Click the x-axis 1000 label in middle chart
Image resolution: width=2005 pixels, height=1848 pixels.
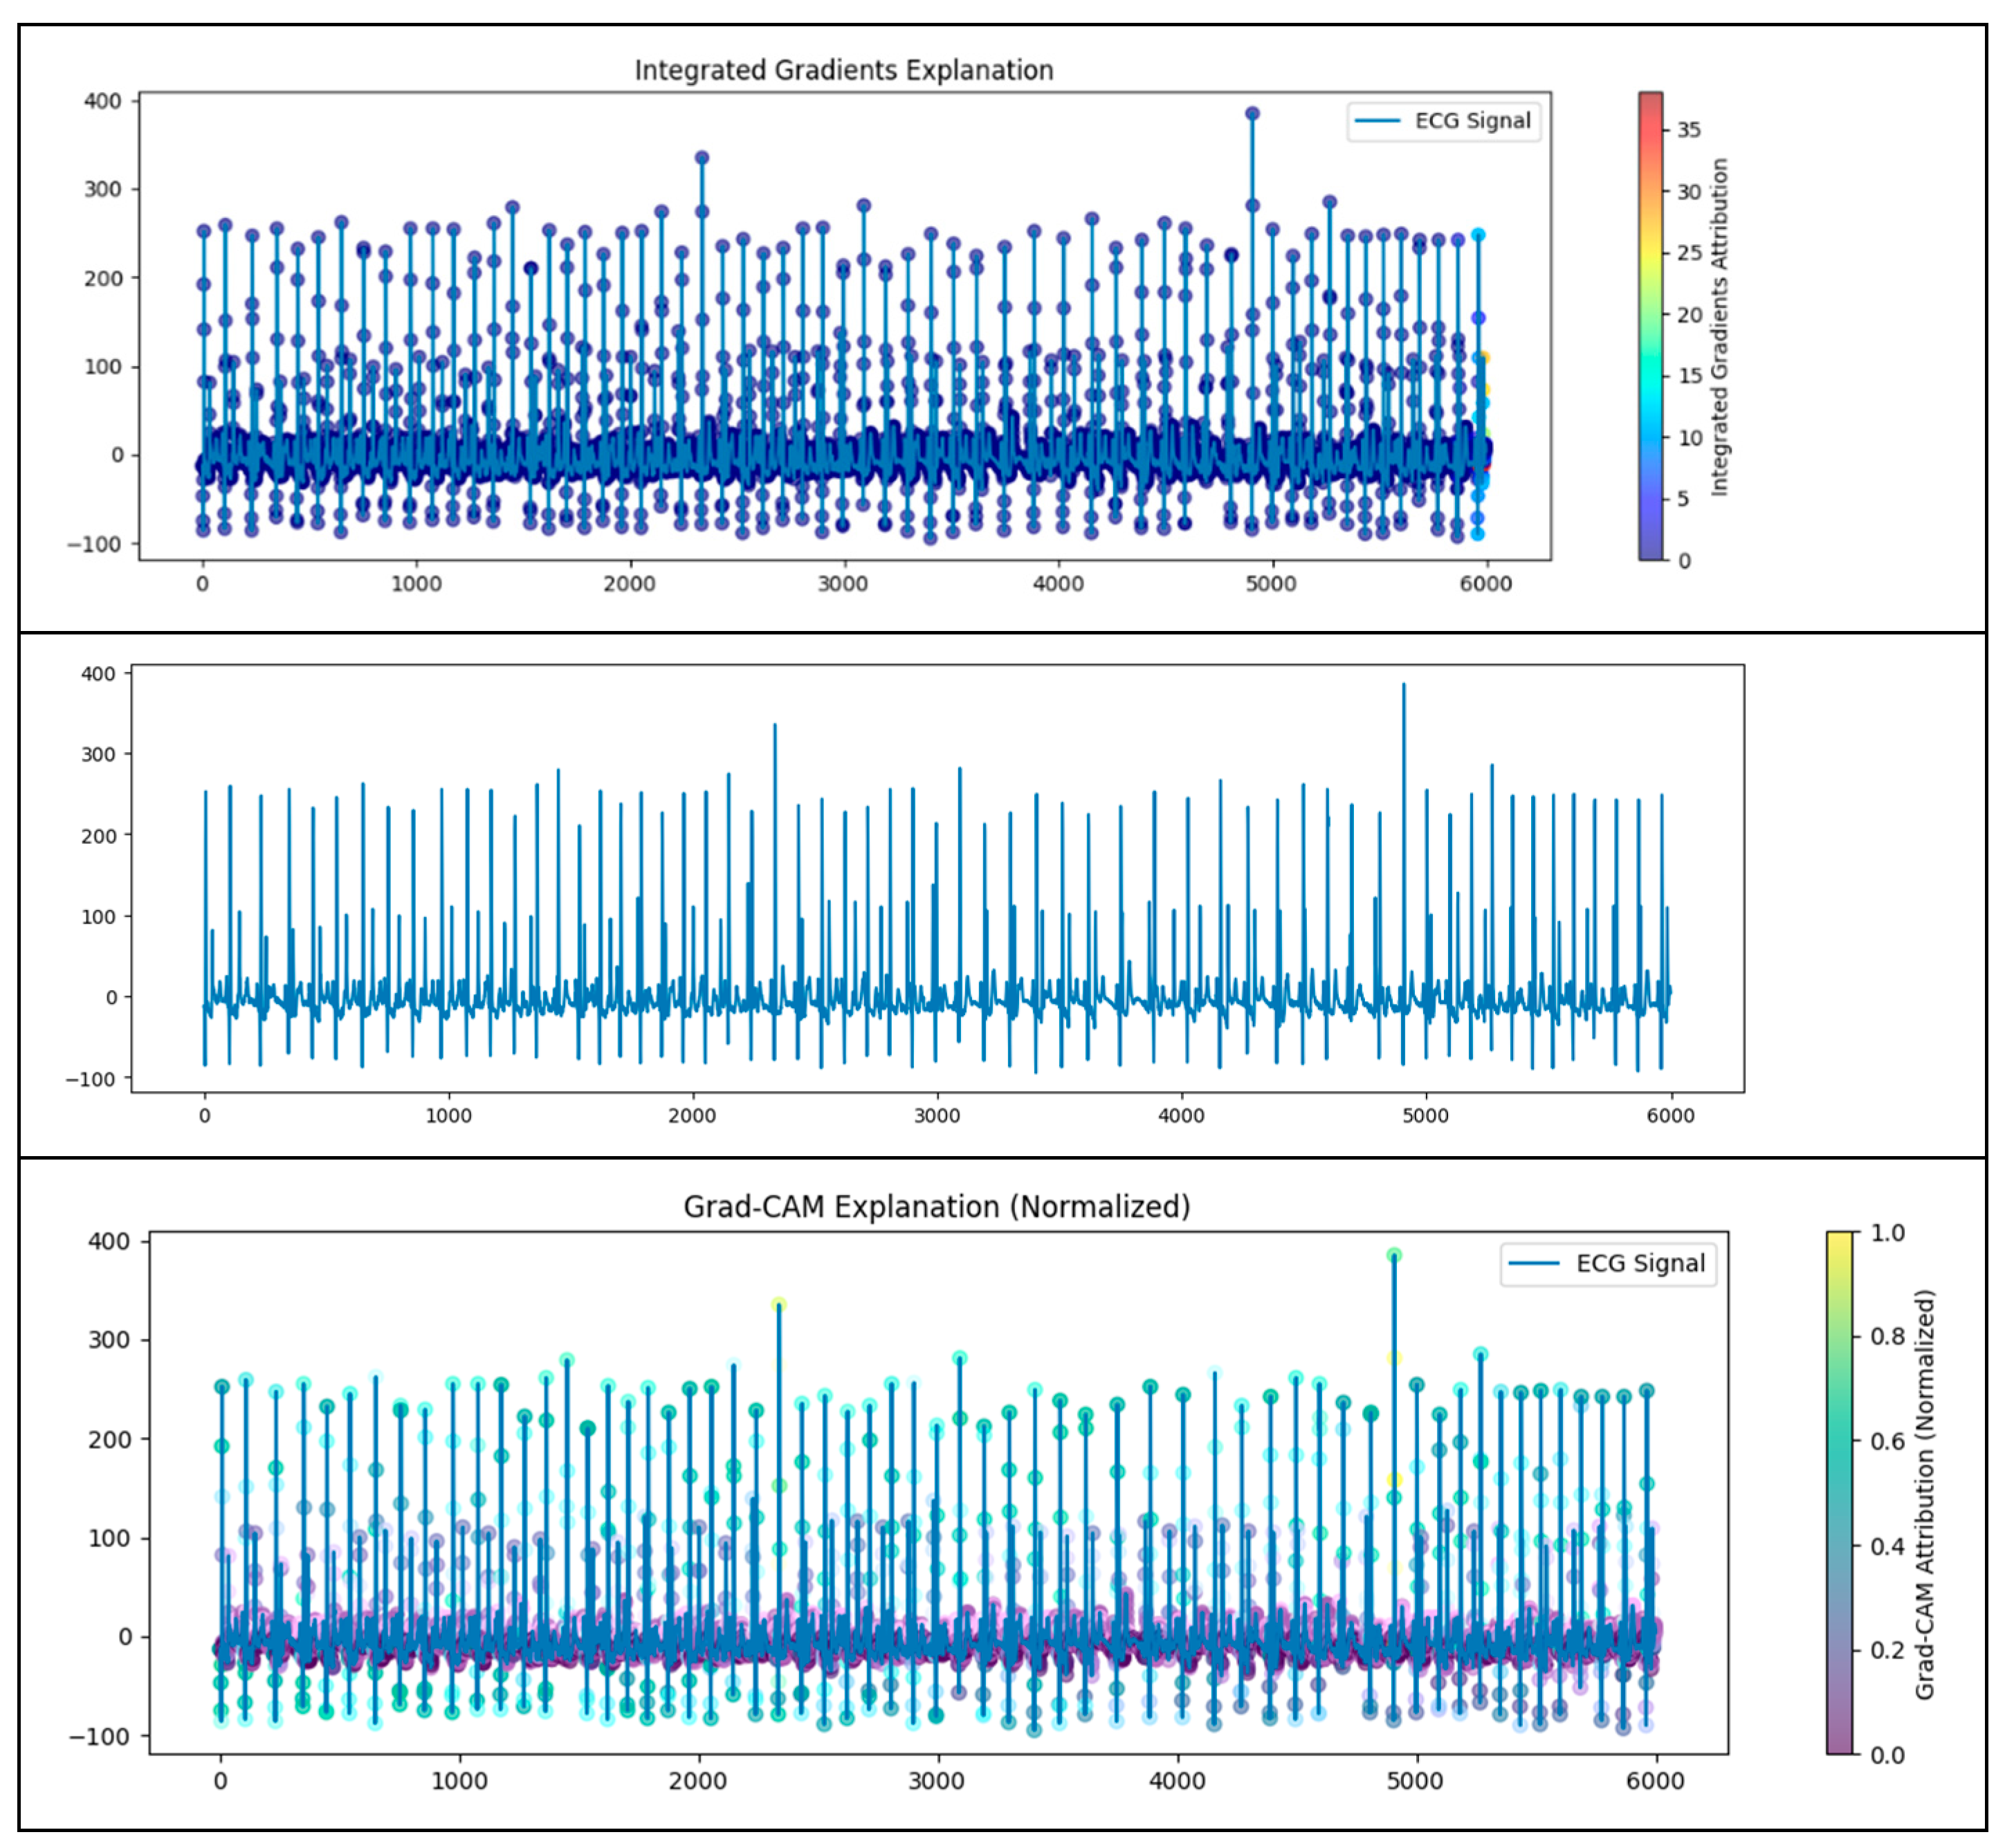(448, 1116)
